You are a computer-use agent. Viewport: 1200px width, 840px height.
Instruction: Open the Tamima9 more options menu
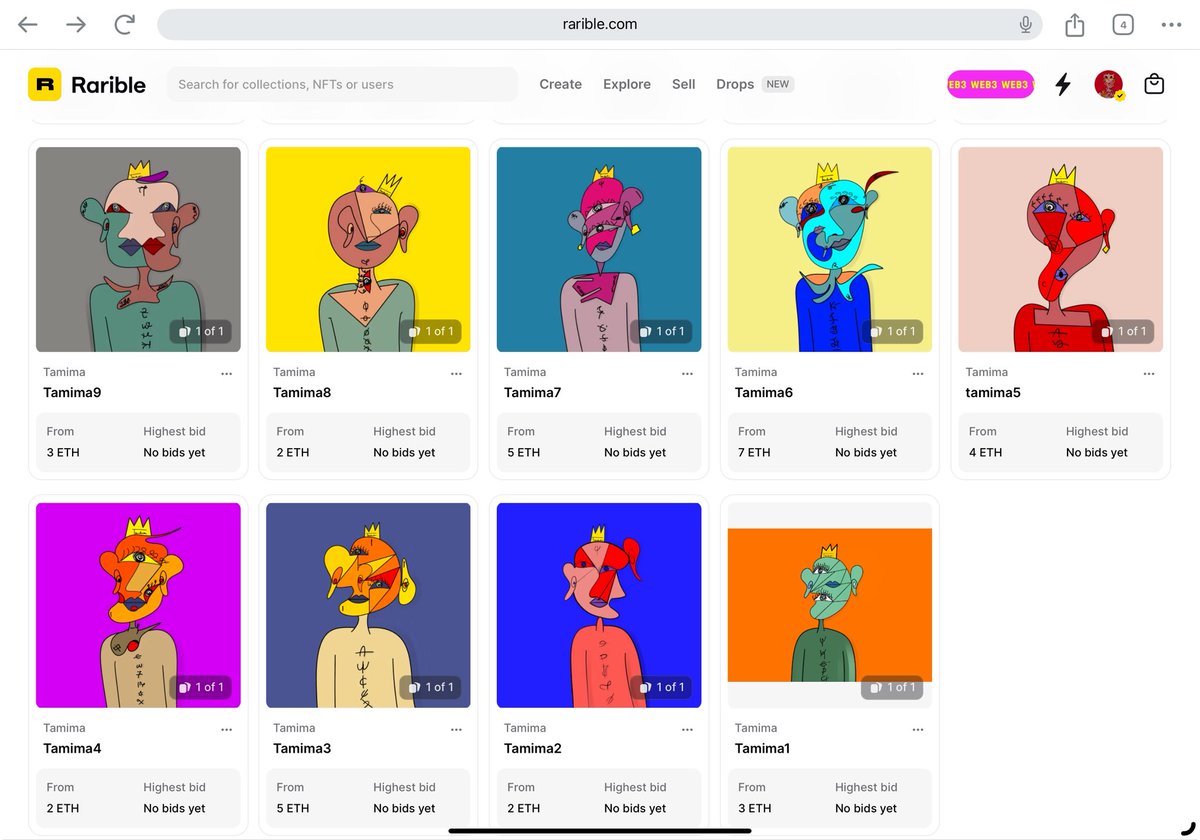(226, 373)
